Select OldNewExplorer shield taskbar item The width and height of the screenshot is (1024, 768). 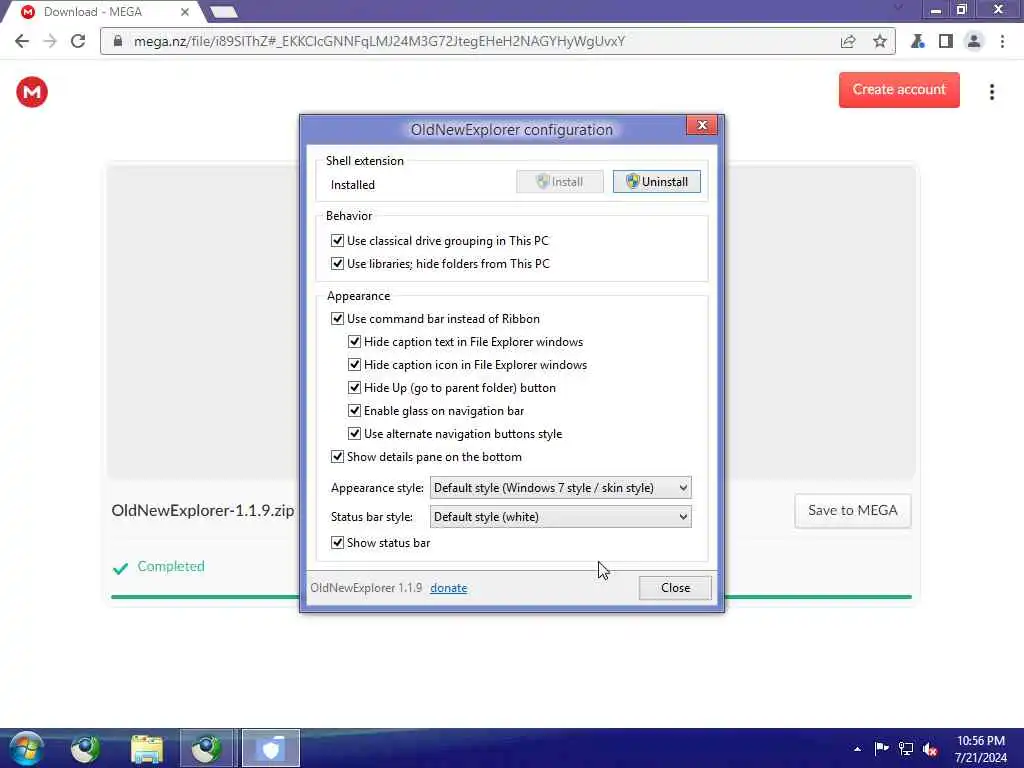coord(271,748)
